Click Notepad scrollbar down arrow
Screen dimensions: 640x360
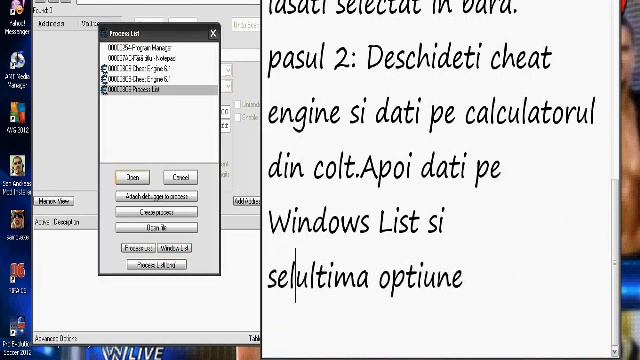click(x=615, y=352)
